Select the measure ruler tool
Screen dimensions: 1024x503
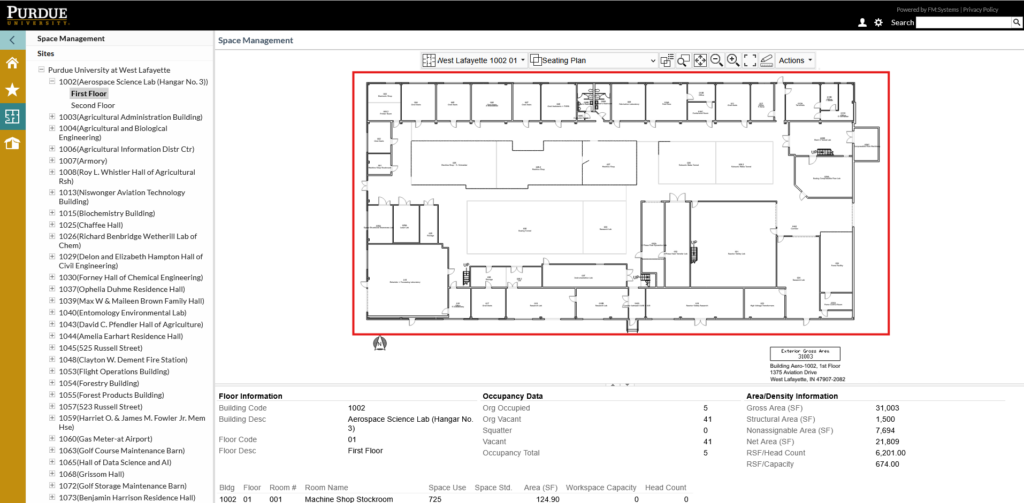coord(767,60)
